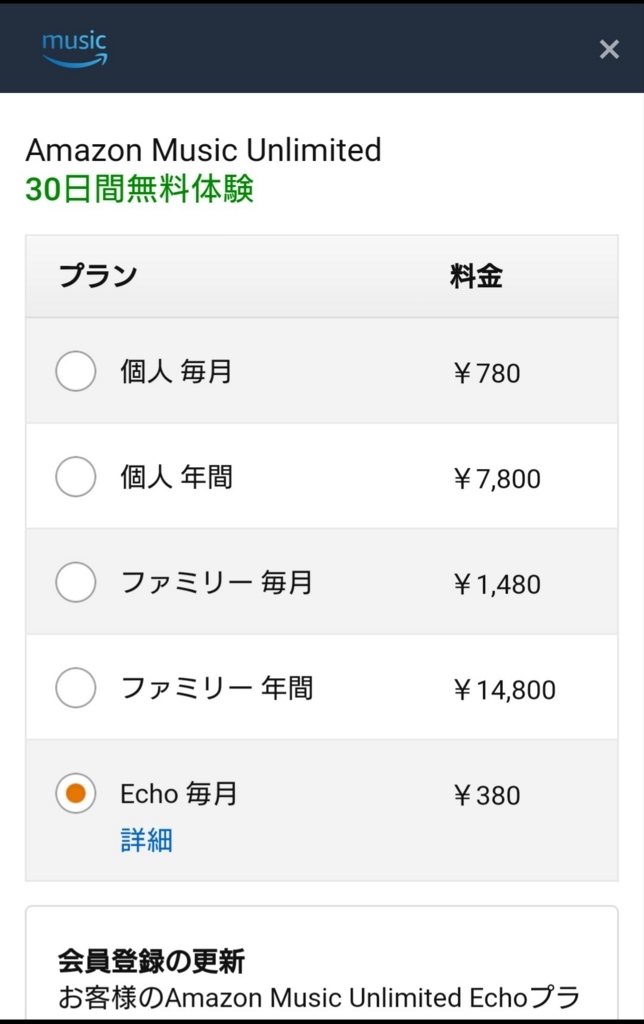This screenshot has width=644, height=1024.
Task: Click the ￥780 price for 個人 毎月
Action: tap(487, 373)
